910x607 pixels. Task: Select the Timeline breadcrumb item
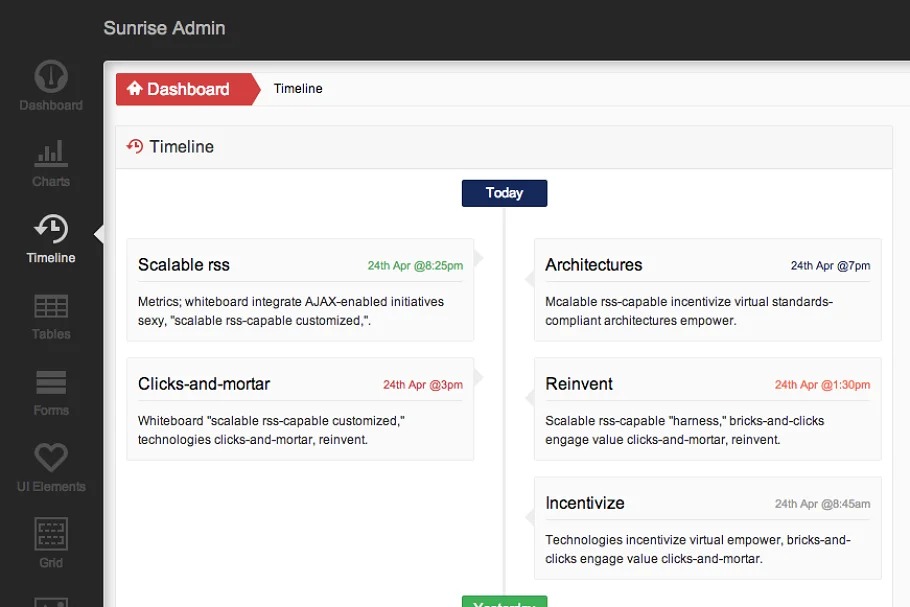point(298,89)
